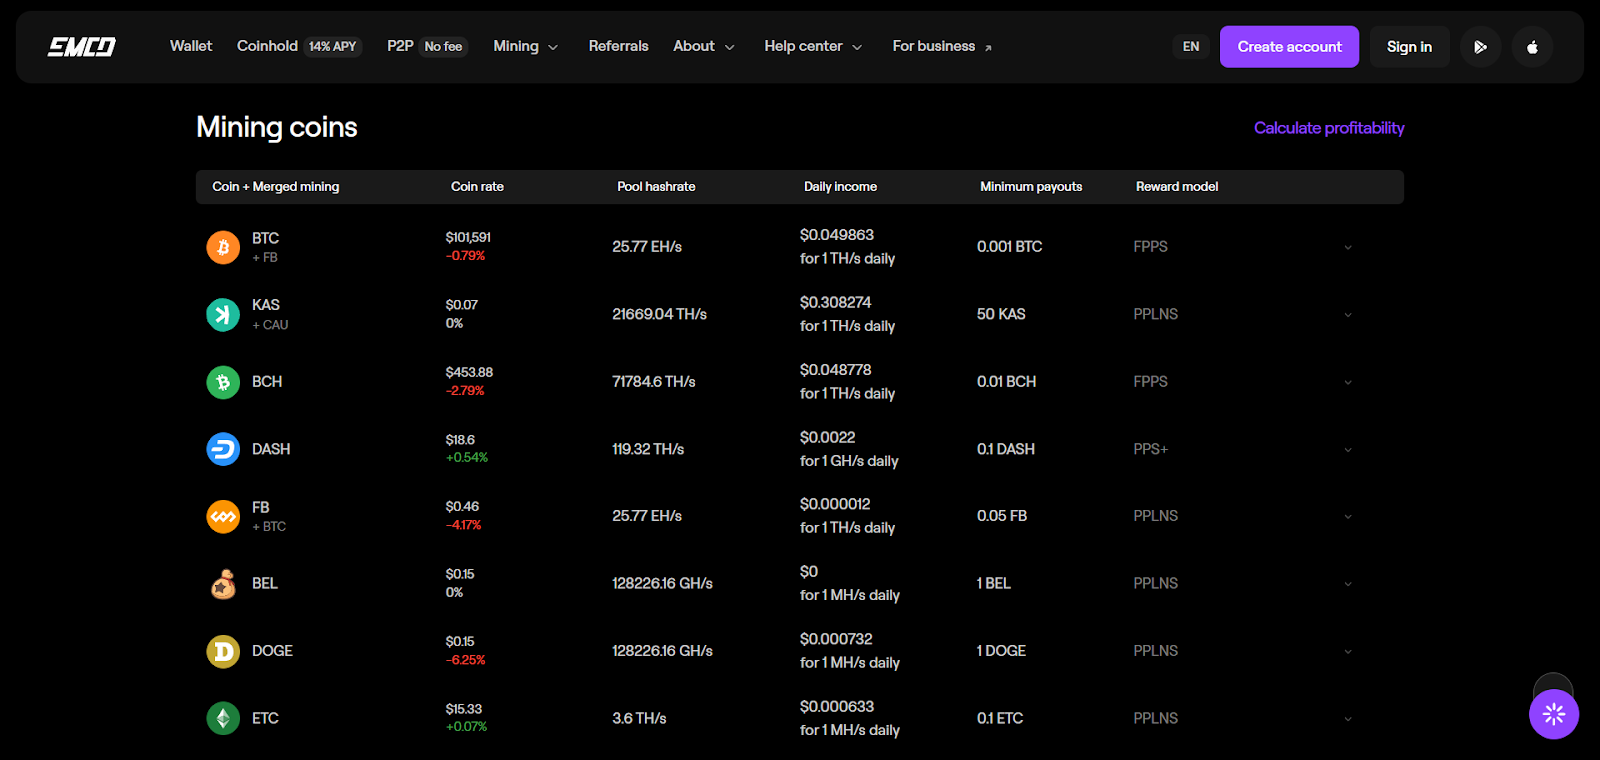Click the Reward model column header

point(1177,187)
